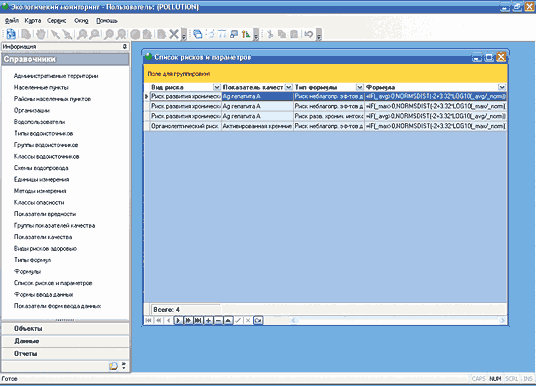Open the Тип формулы column filter dropdown

360,87
